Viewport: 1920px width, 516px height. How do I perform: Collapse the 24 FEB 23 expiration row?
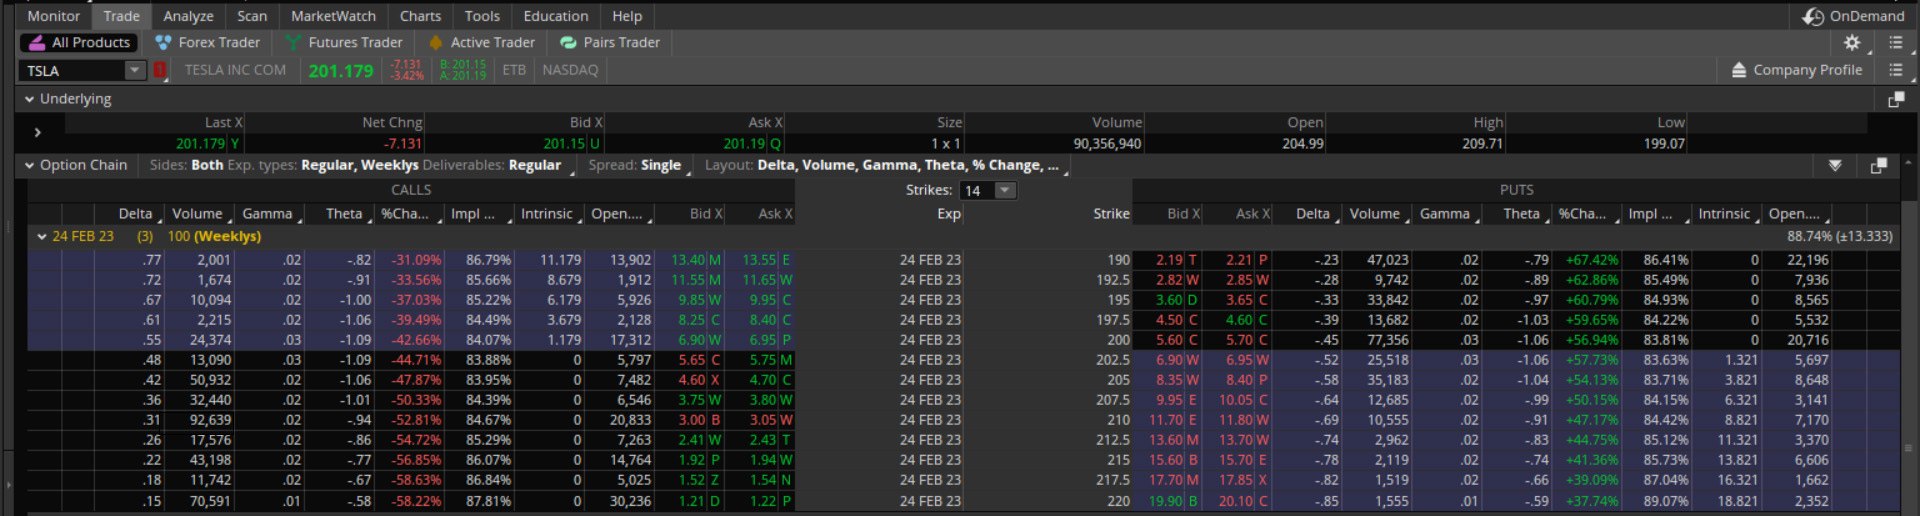point(42,236)
